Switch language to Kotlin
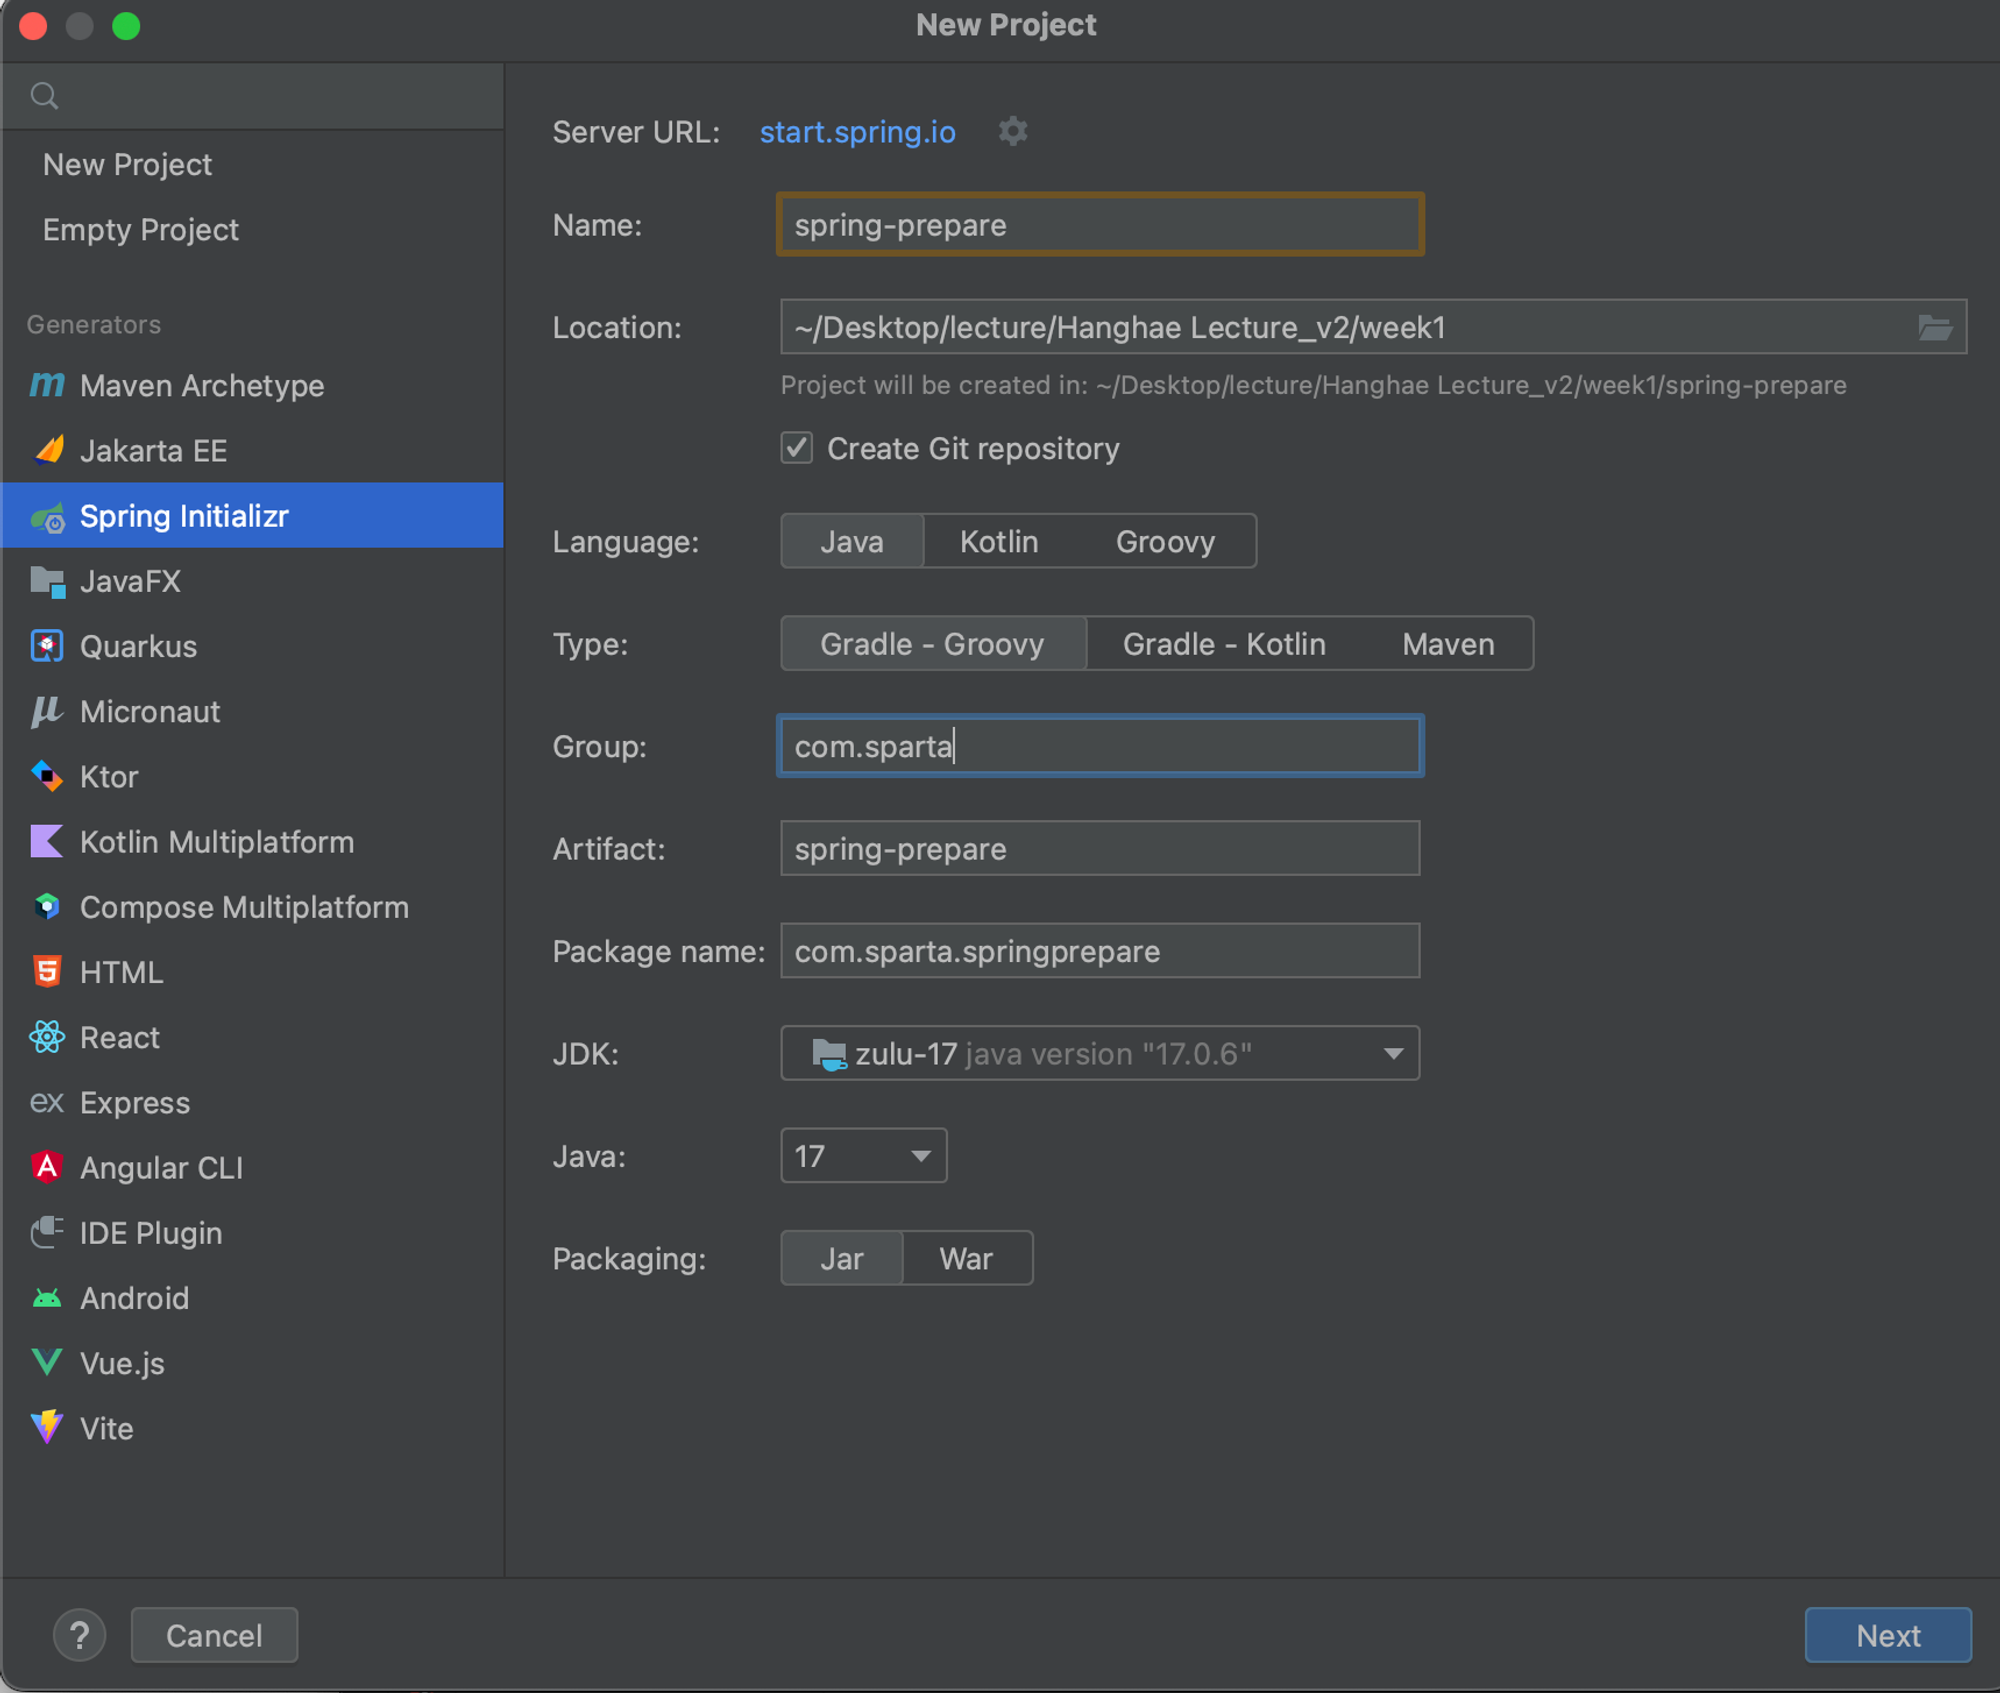The image size is (2000, 1693). [x=998, y=541]
